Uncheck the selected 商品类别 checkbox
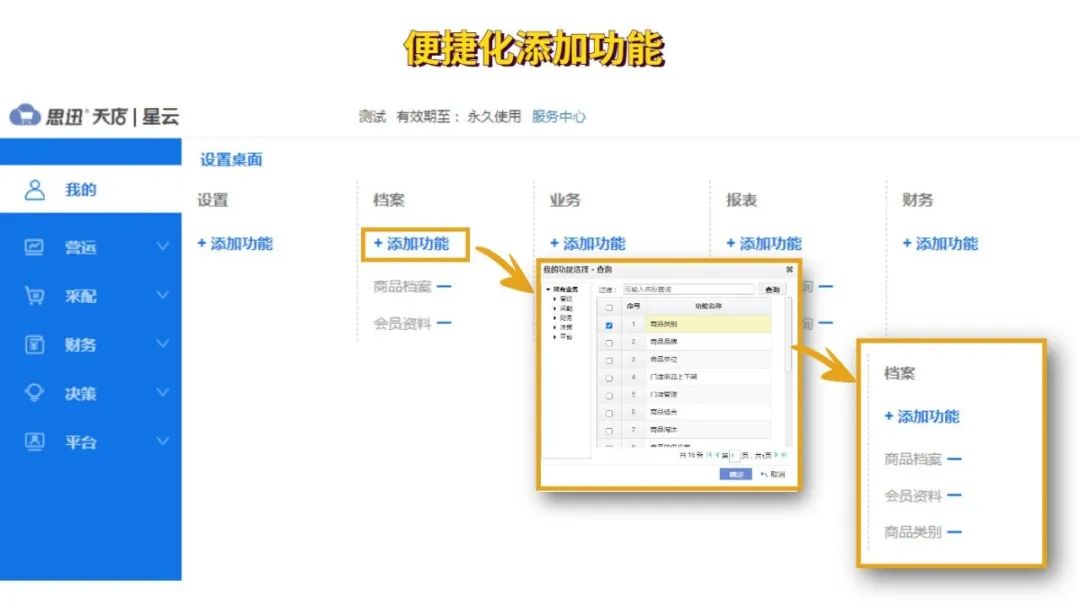The image size is (1080, 606). click(608, 325)
